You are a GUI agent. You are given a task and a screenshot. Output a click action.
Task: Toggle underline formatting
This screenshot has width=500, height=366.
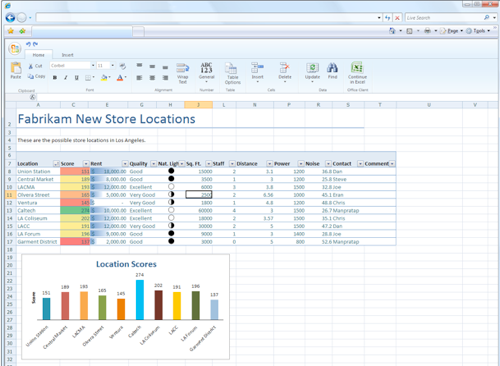(x=76, y=78)
